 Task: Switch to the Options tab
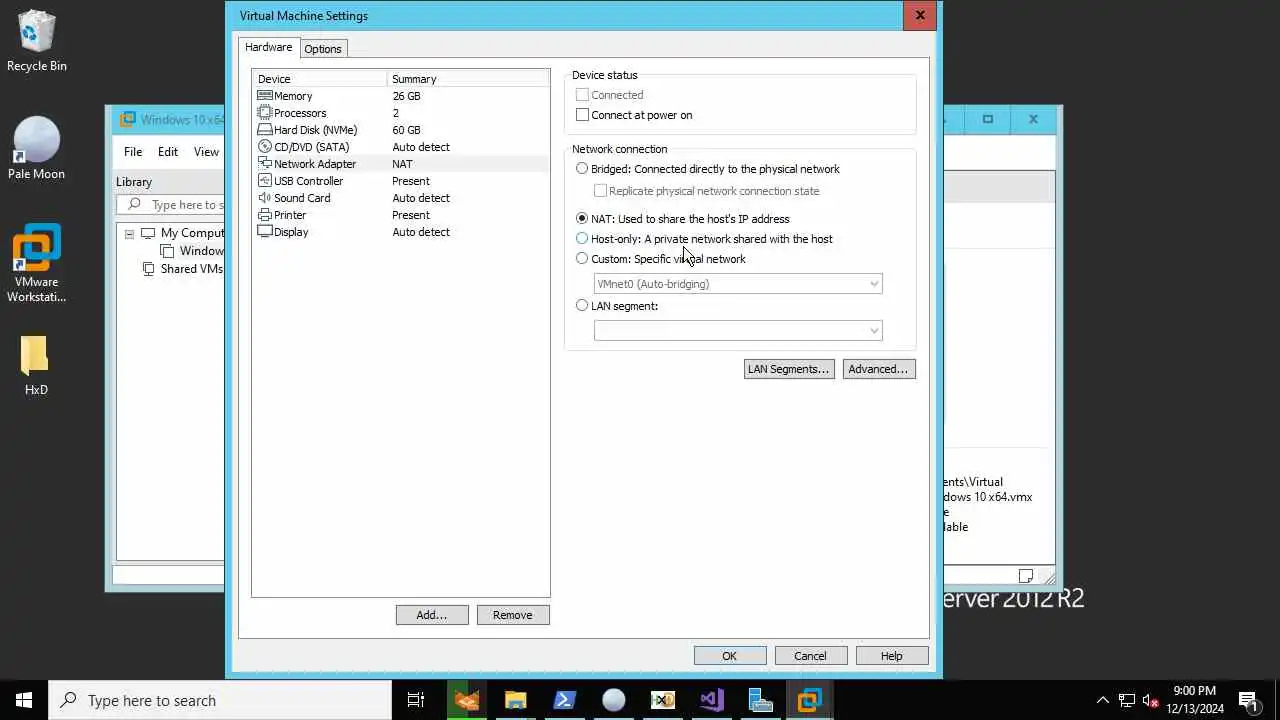pyautogui.click(x=323, y=49)
